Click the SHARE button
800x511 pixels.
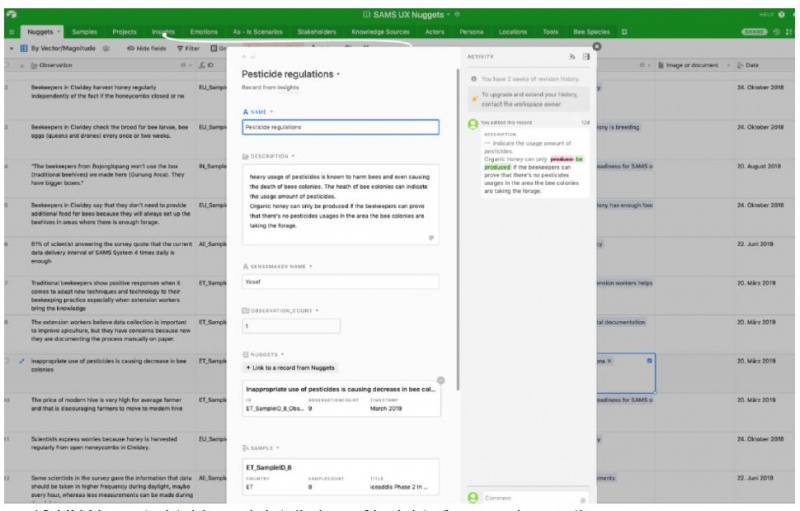click(754, 32)
